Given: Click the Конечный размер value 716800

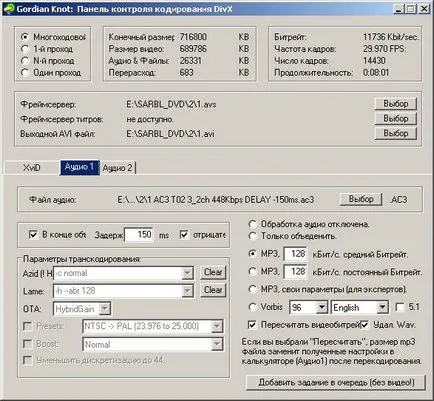Looking at the screenshot, I should [x=193, y=37].
